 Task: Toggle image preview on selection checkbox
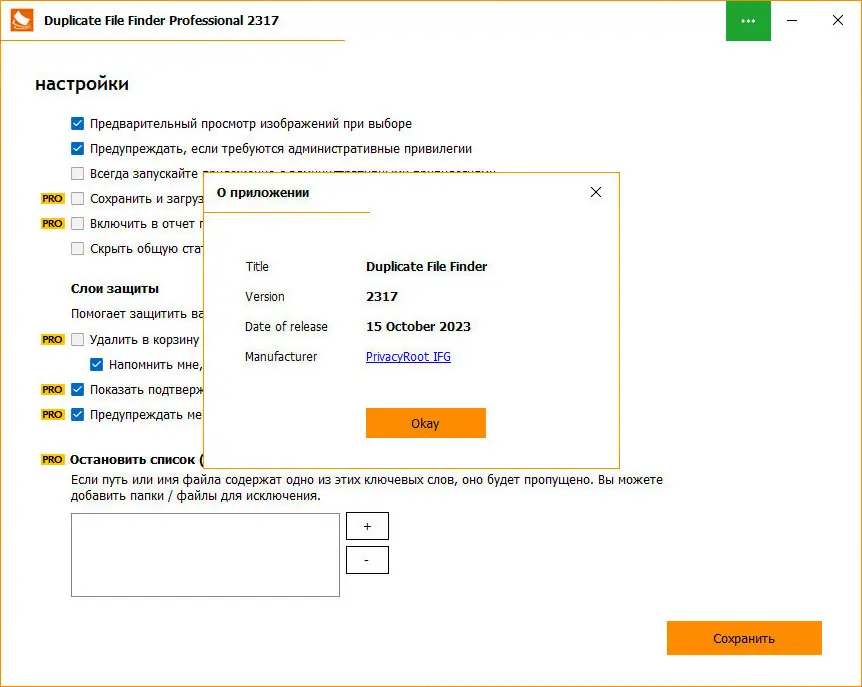point(78,124)
